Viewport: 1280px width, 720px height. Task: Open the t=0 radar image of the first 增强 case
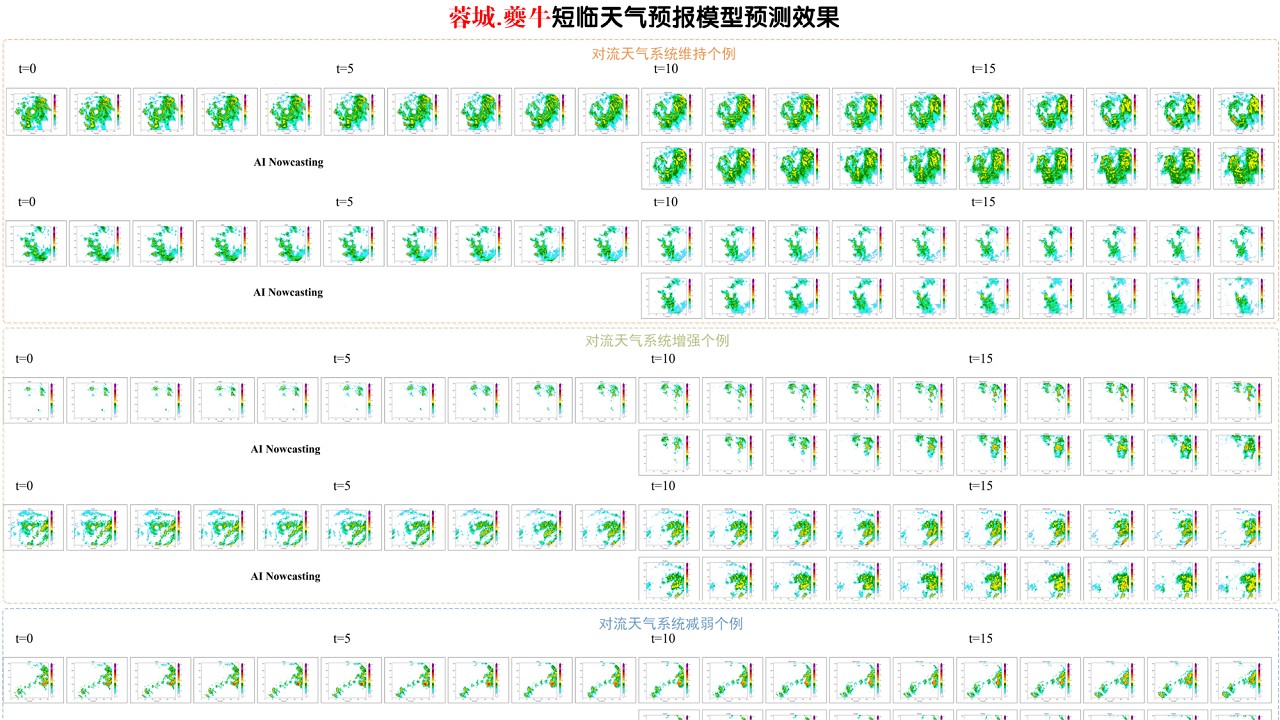pos(33,400)
